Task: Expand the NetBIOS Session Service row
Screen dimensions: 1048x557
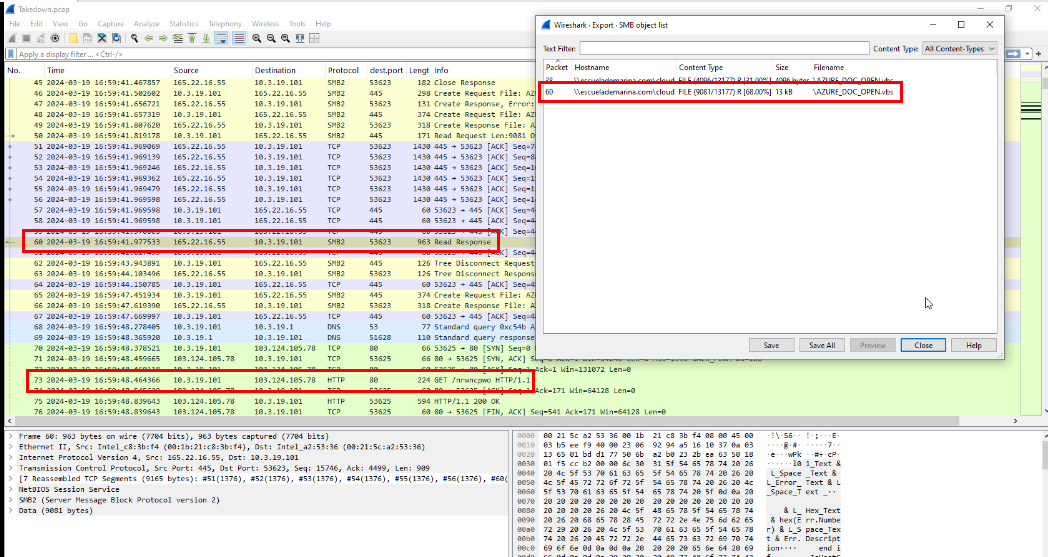Action: pyautogui.click(x=11, y=489)
